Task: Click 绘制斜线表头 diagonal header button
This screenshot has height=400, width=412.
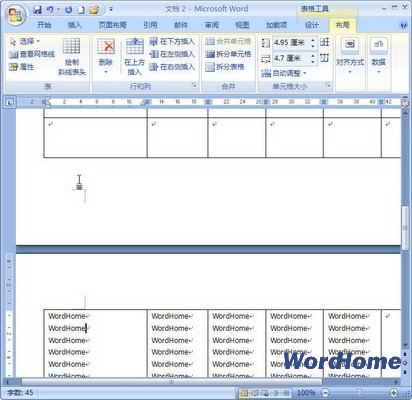Action: (x=72, y=57)
